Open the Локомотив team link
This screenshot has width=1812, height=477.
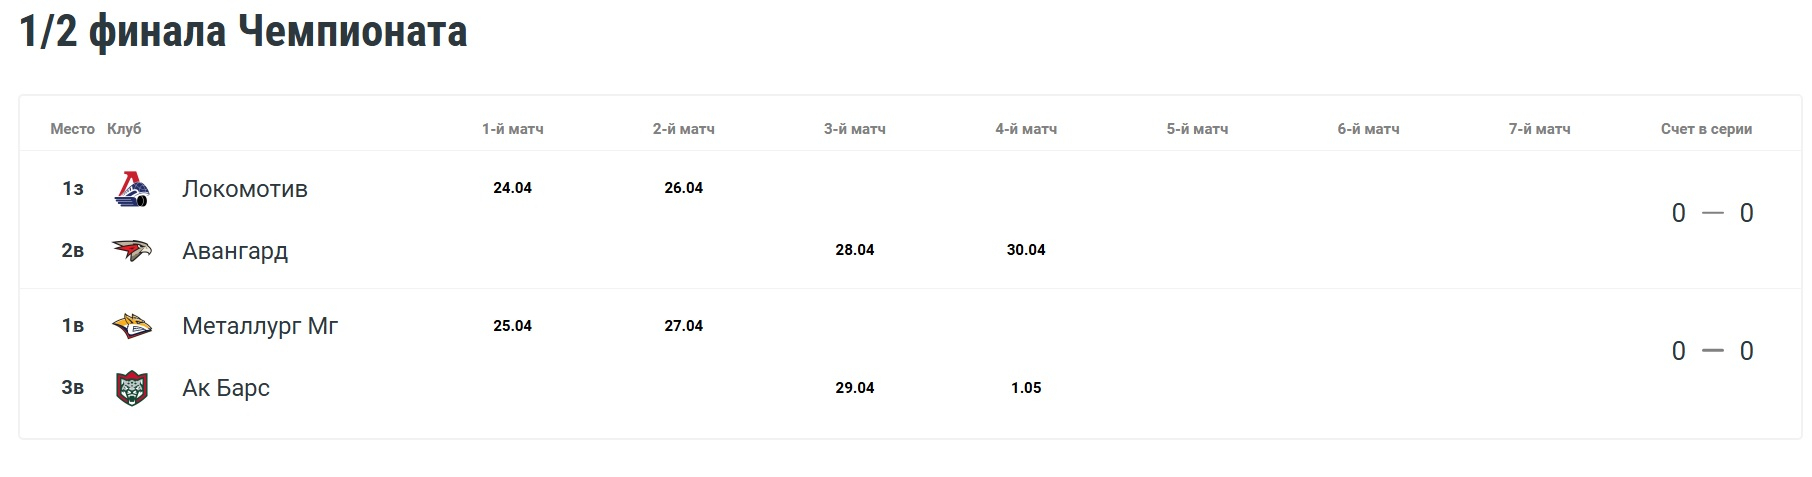(245, 189)
